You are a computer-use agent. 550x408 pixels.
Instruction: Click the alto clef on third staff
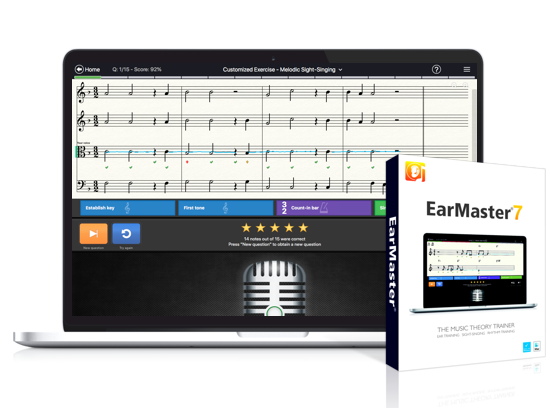coord(81,152)
